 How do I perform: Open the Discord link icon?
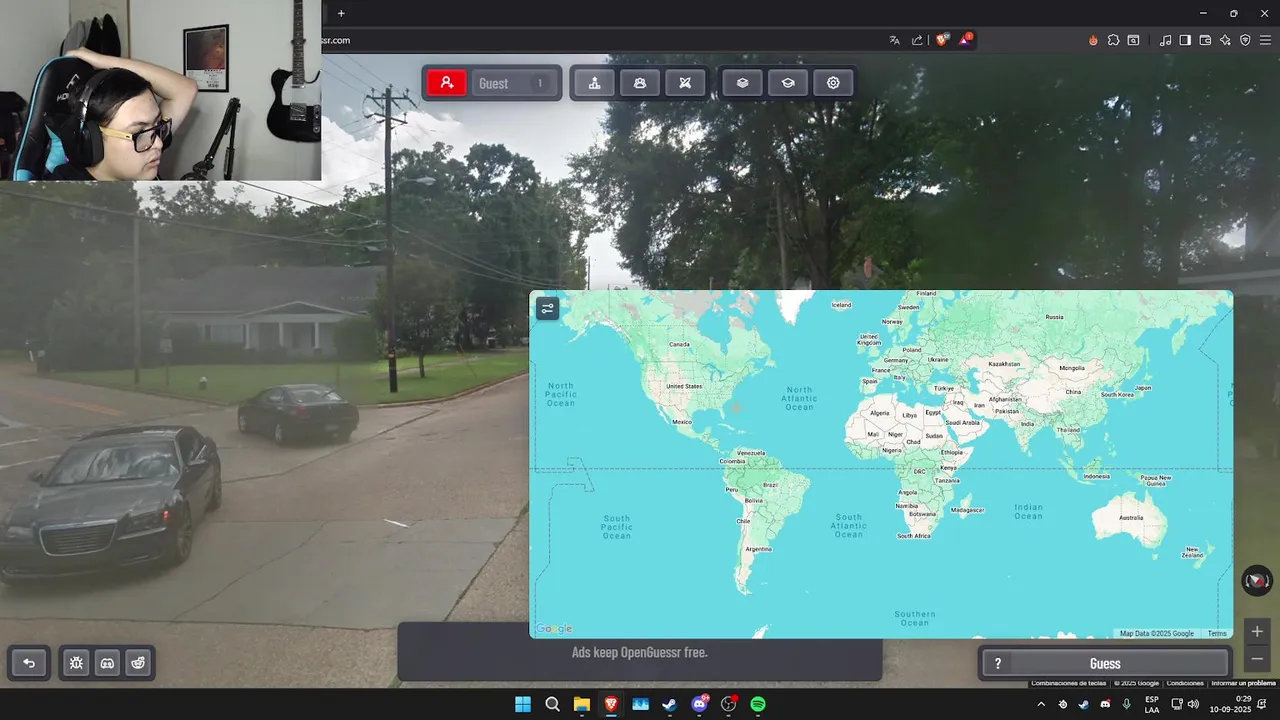(x=107, y=662)
